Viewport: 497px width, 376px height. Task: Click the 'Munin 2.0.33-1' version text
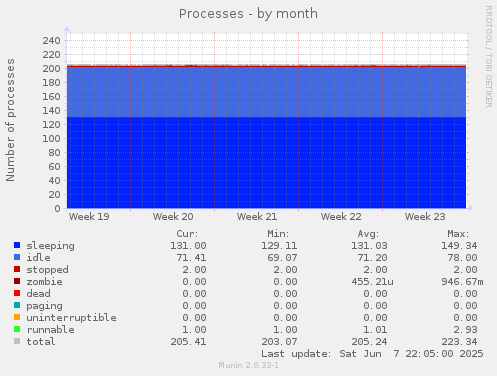tap(249, 365)
